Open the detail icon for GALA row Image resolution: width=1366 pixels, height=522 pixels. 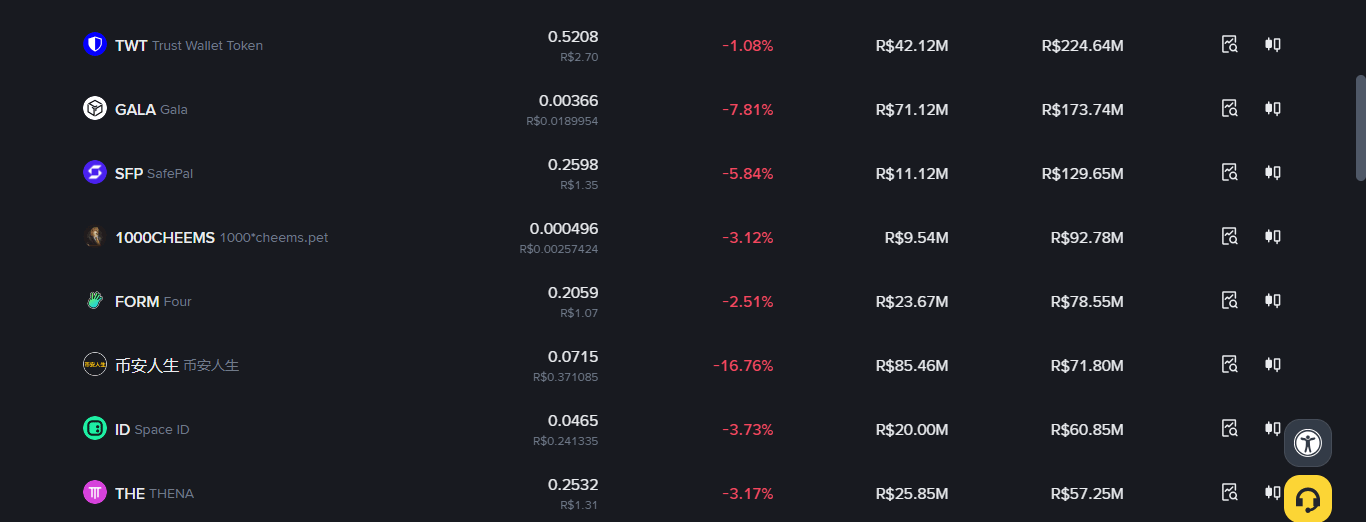1230,109
